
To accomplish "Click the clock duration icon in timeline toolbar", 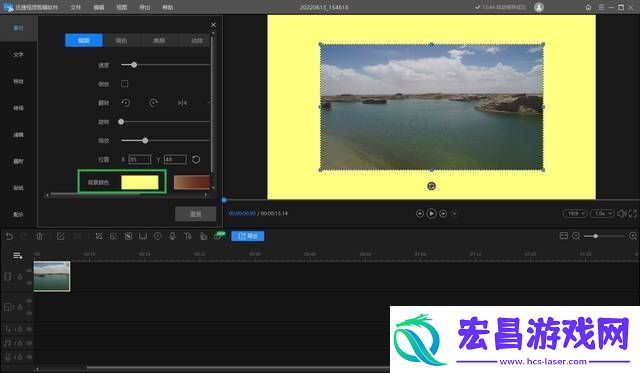I will pyautogui.click(x=158, y=236).
